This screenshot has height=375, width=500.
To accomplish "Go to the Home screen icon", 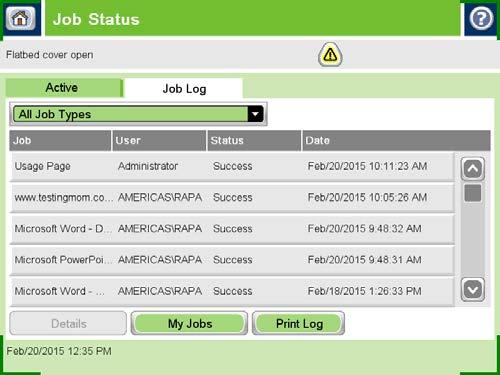I will (x=20, y=18).
